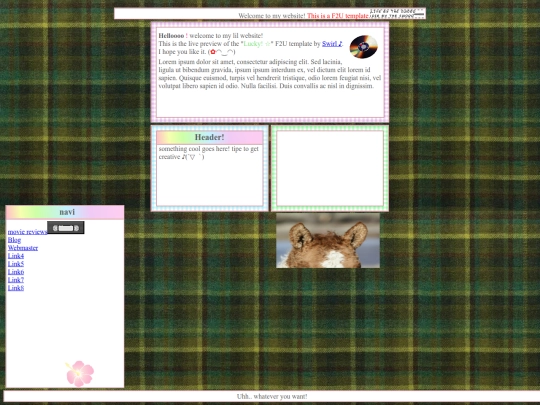The height and width of the screenshot is (405, 540).
Task: Go to the Blog page
Action: pyautogui.click(x=14, y=240)
